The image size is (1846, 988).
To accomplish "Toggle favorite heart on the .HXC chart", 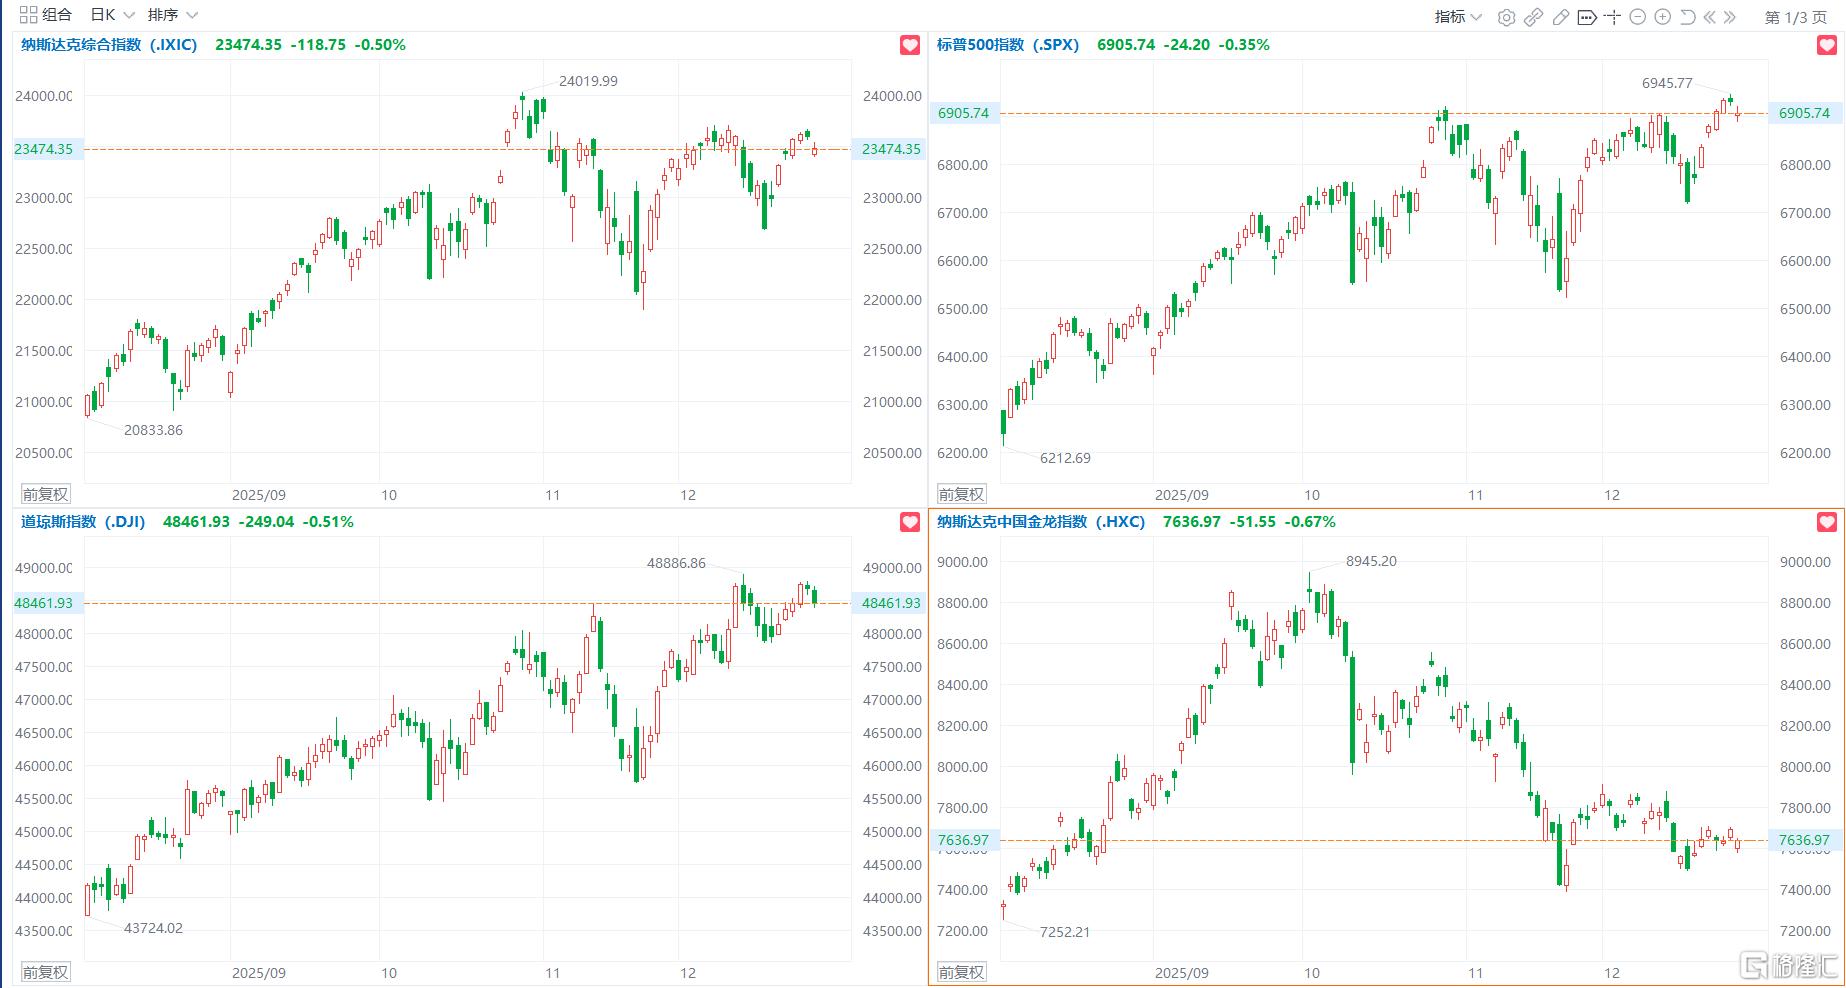I will tap(1827, 522).
